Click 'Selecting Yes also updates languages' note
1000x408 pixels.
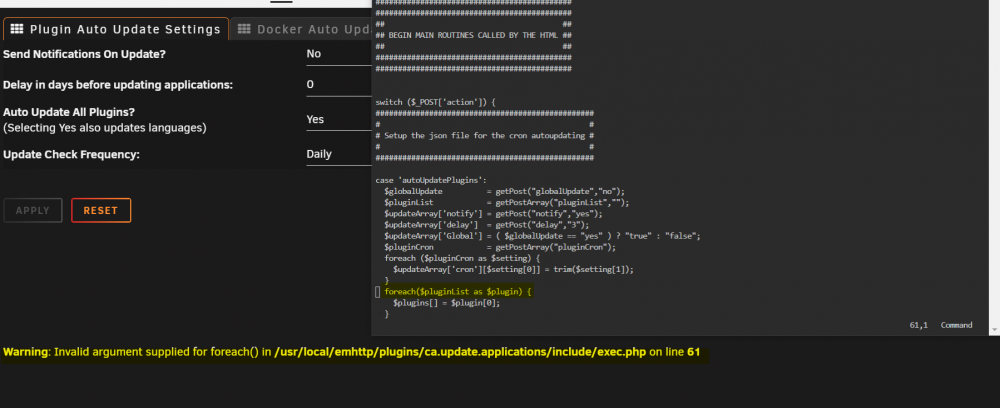[105, 128]
